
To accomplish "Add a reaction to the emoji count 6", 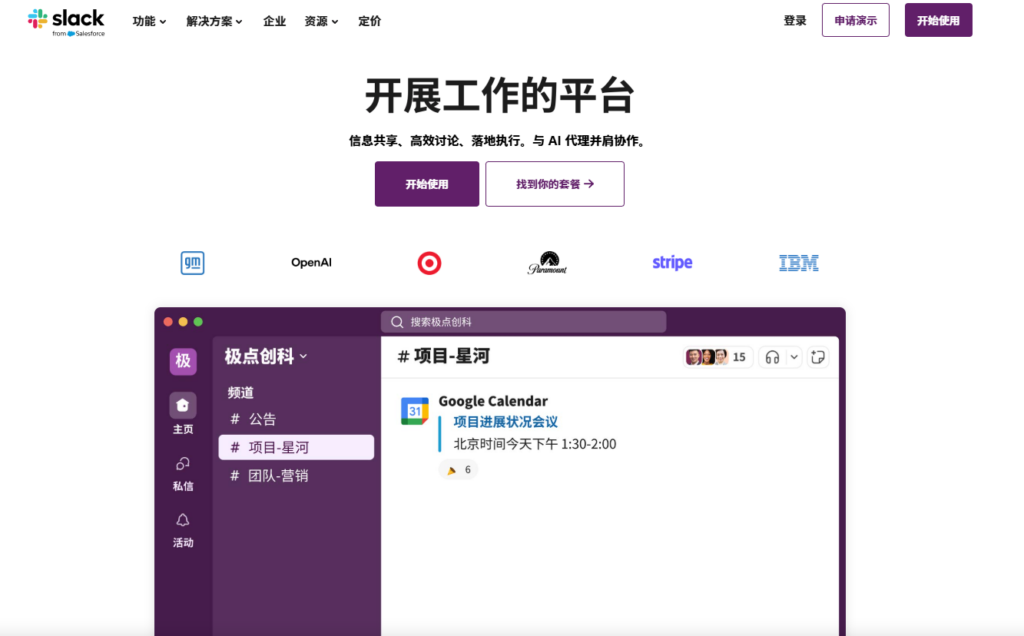I will [458, 469].
